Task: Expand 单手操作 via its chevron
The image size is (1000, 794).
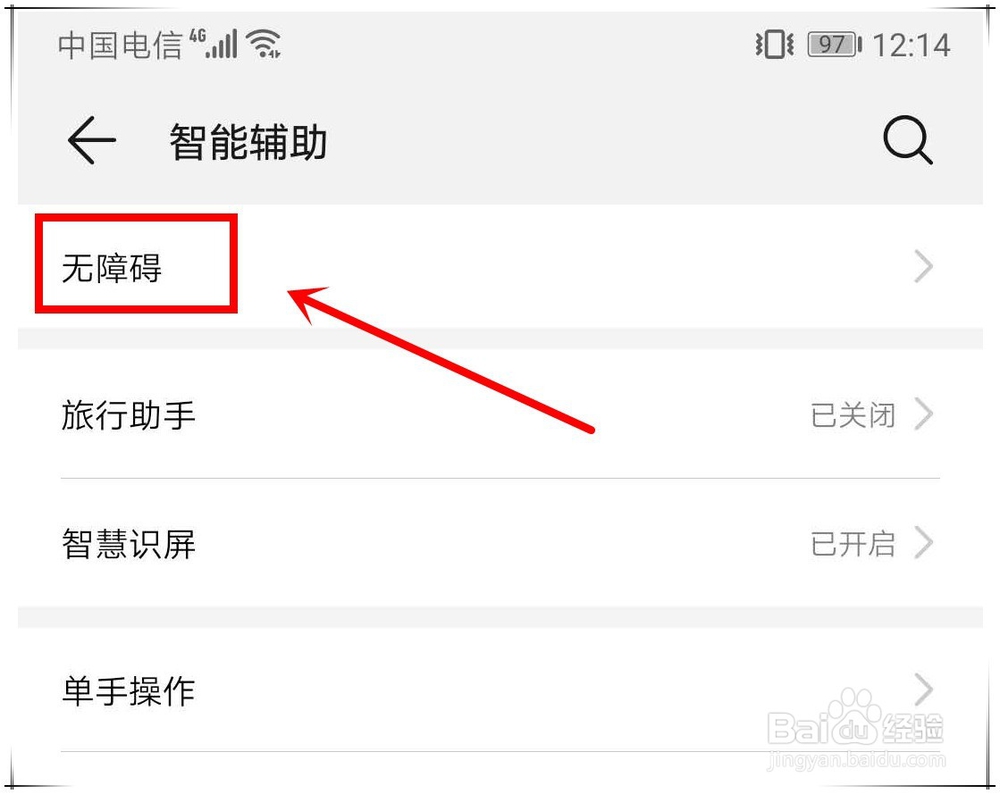Action: [x=923, y=689]
